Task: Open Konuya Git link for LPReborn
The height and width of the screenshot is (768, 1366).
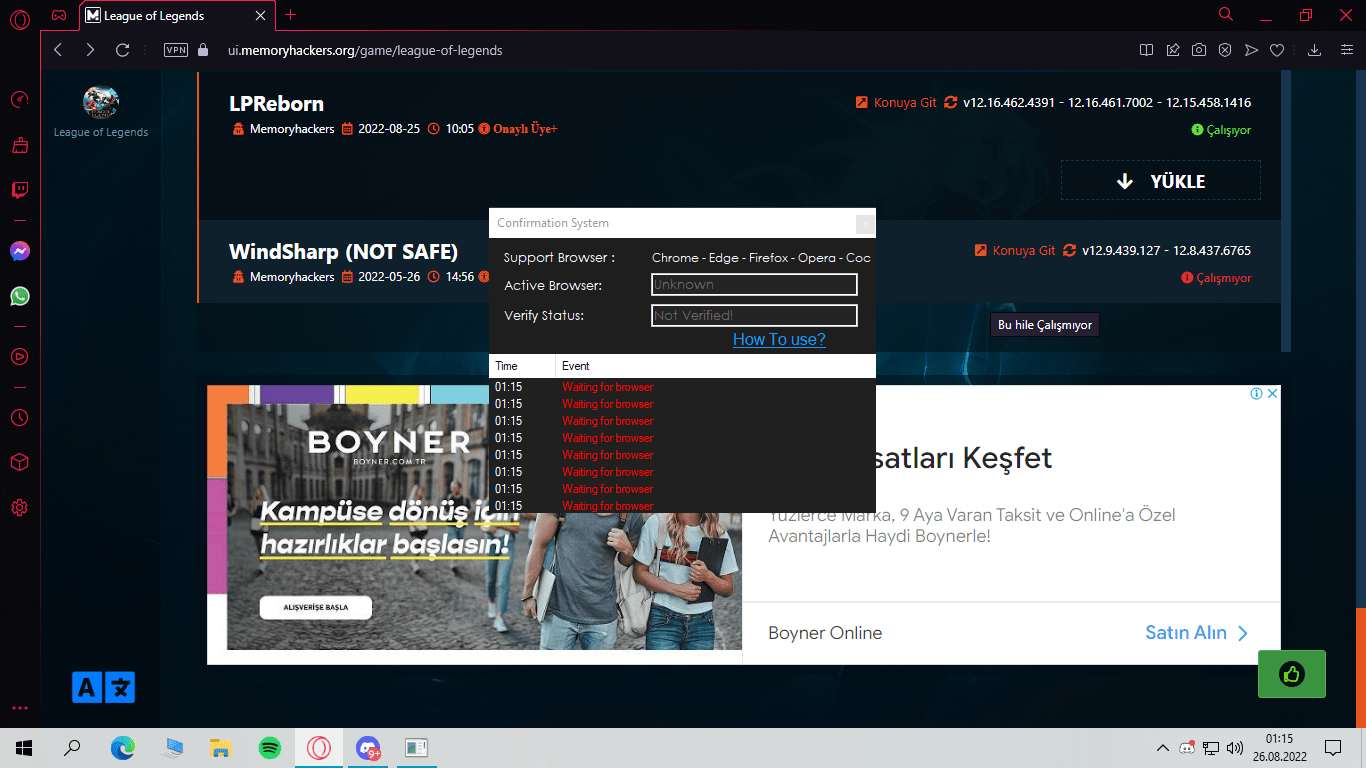Action: click(897, 103)
